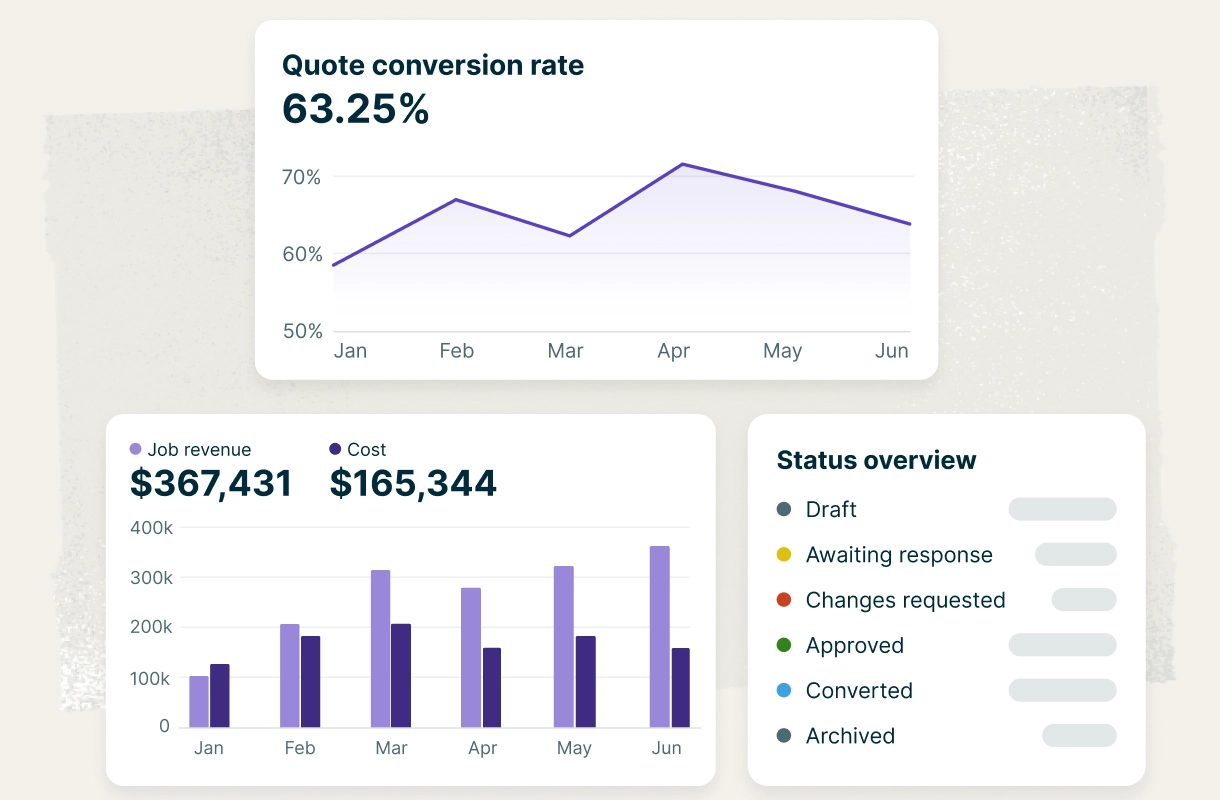Viewport: 1220px width, 800px height.
Task: Select the Awaiting response status label
Action: pyautogui.click(x=899, y=555)
